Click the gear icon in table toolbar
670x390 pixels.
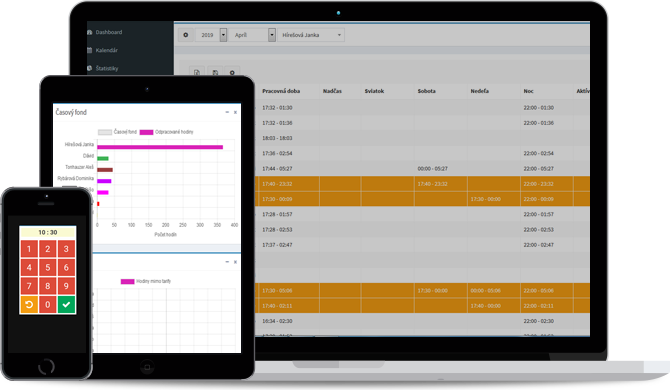[x=232, y=72]
